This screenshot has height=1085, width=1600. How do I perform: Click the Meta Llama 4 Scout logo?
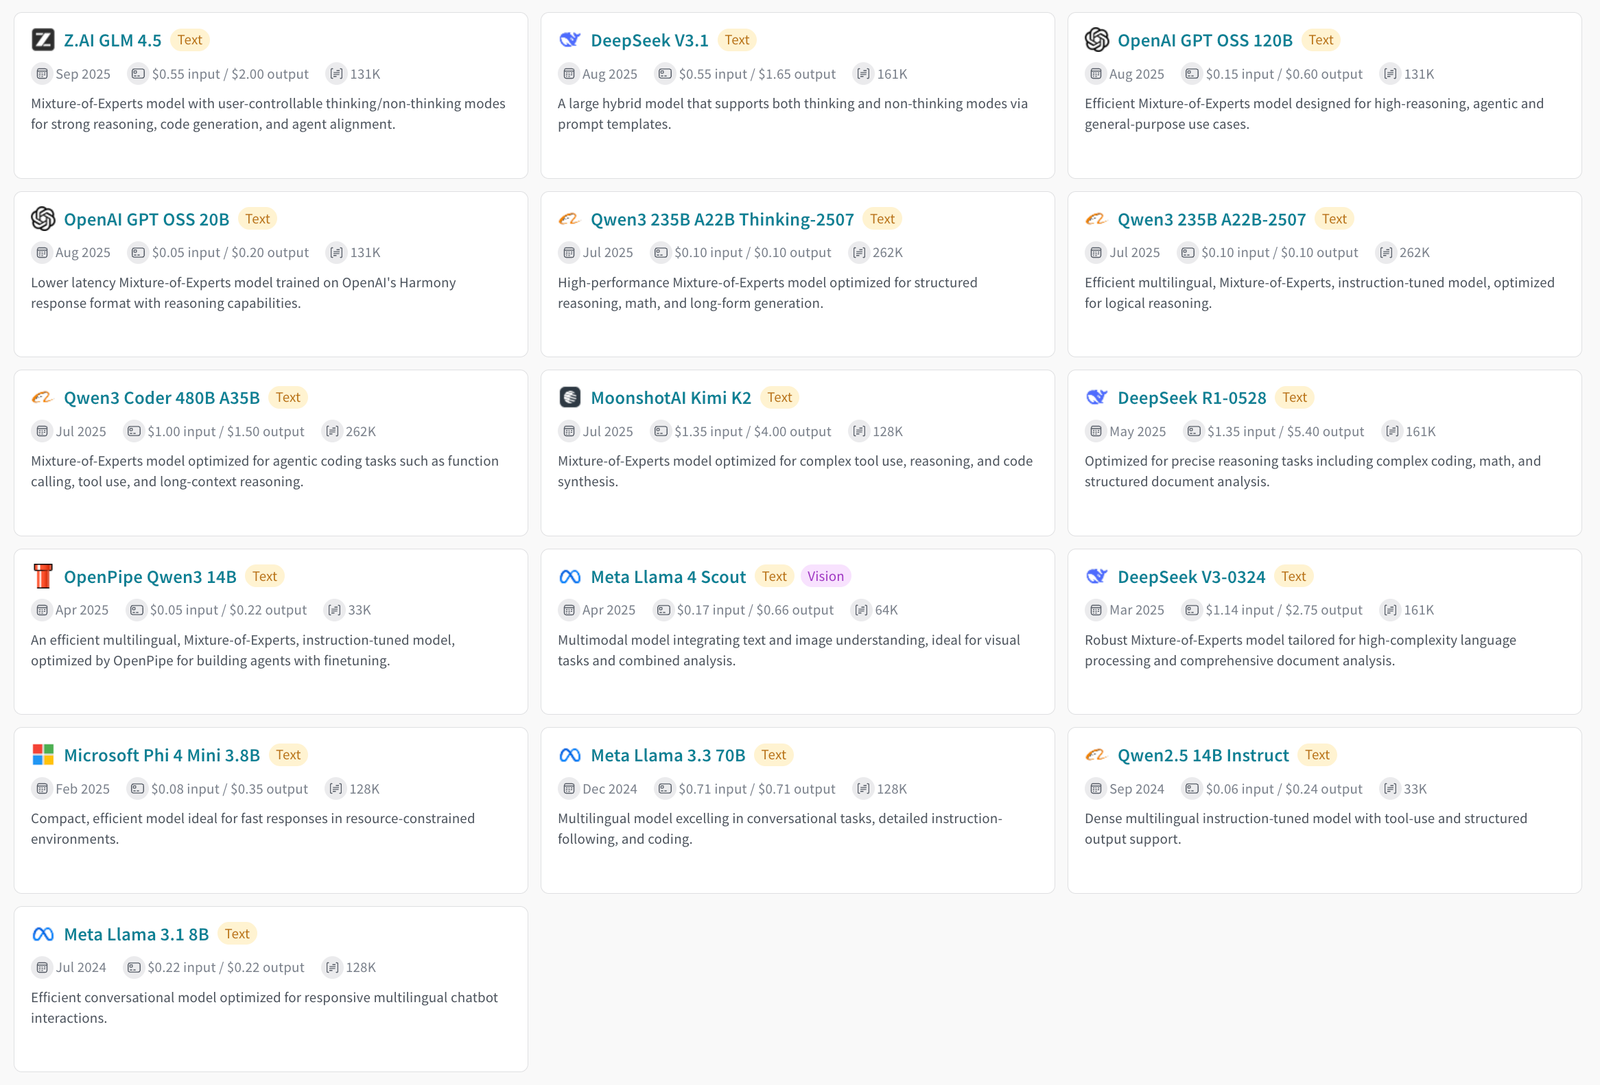click(x=570, y=577)
